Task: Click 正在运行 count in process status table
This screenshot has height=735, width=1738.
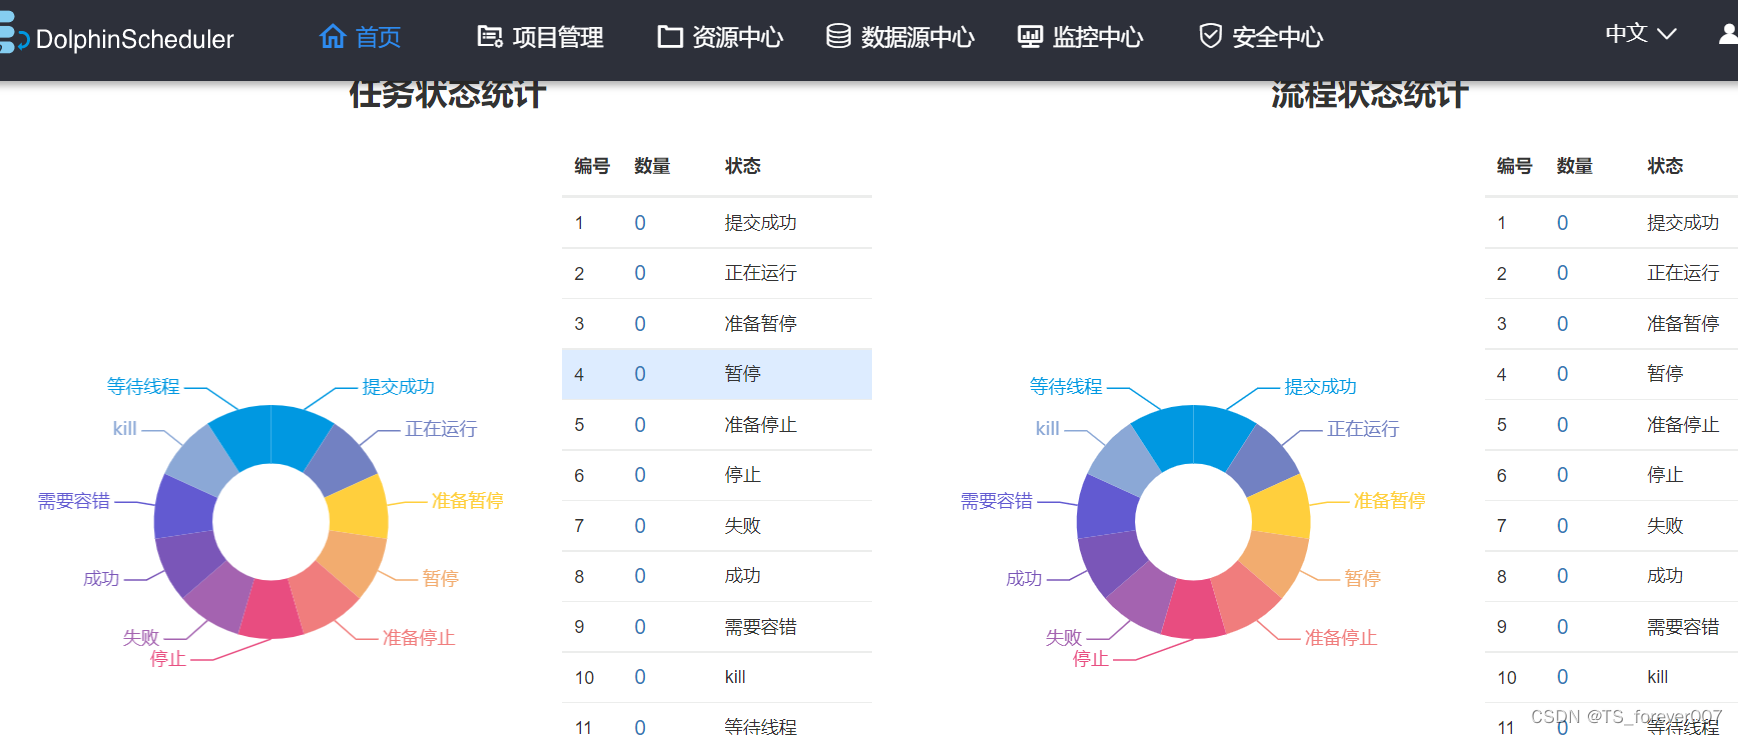Action: (x=1563, y=273)
